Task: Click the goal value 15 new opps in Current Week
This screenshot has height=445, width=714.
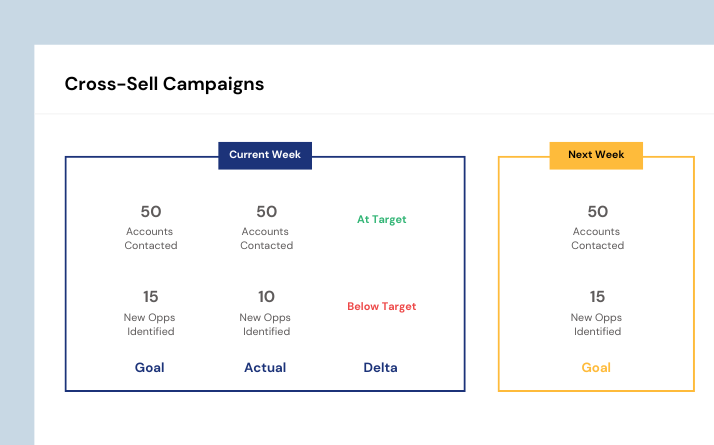Action: click(151, 297)
